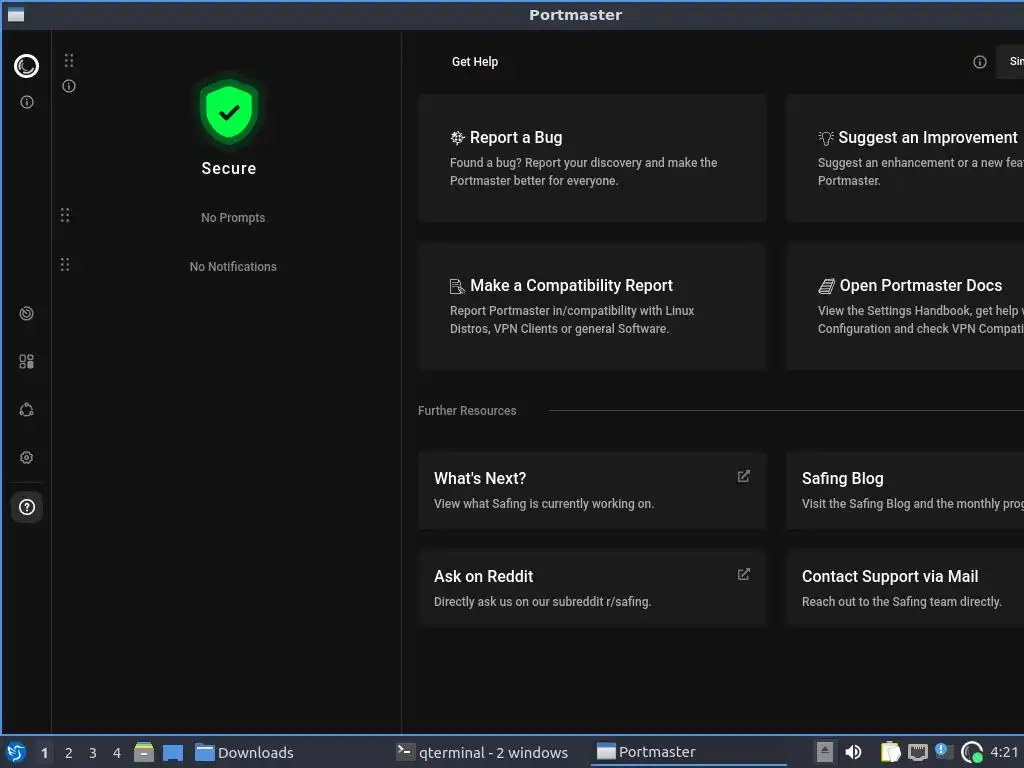Click the blue show desktop icon in the taskbar
This screenshot has height=768, width=1024.
pyautogui.click(x=173, y=753)
